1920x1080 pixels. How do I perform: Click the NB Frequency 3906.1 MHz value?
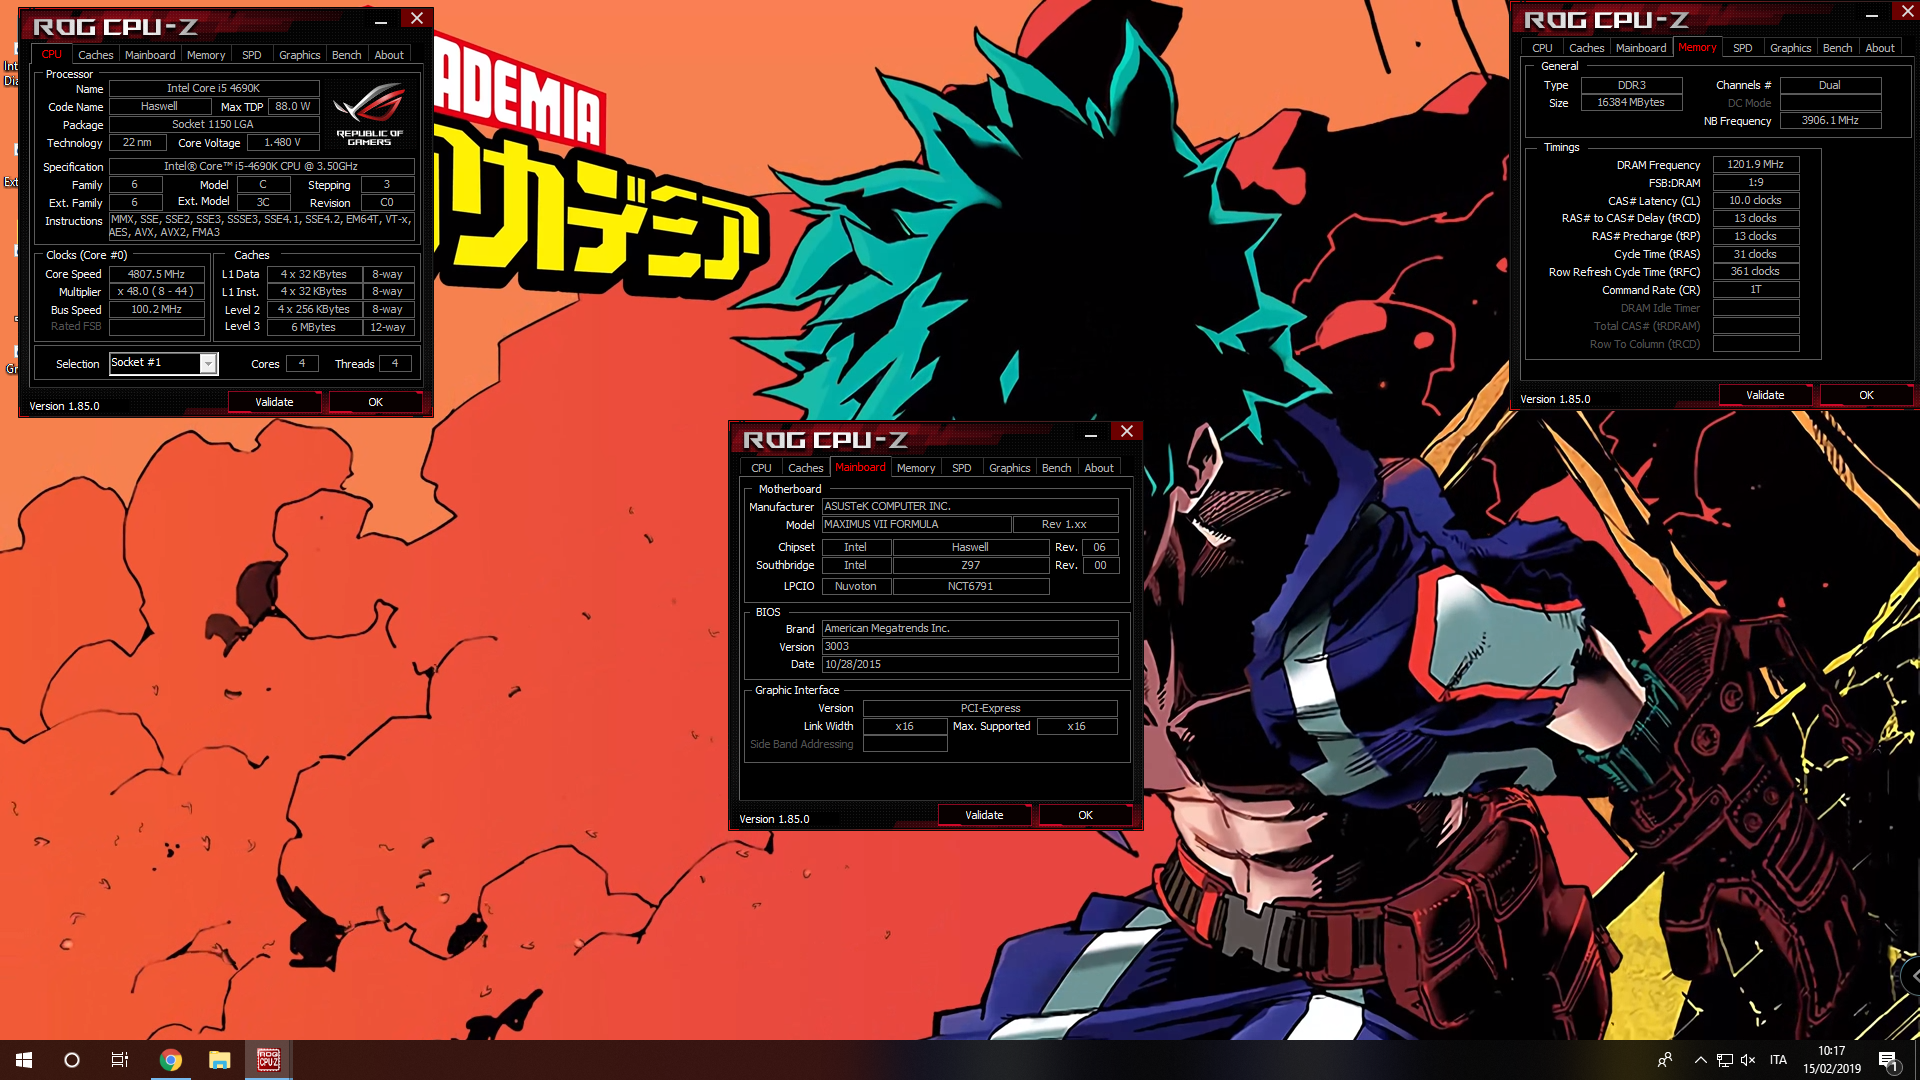1830,120
